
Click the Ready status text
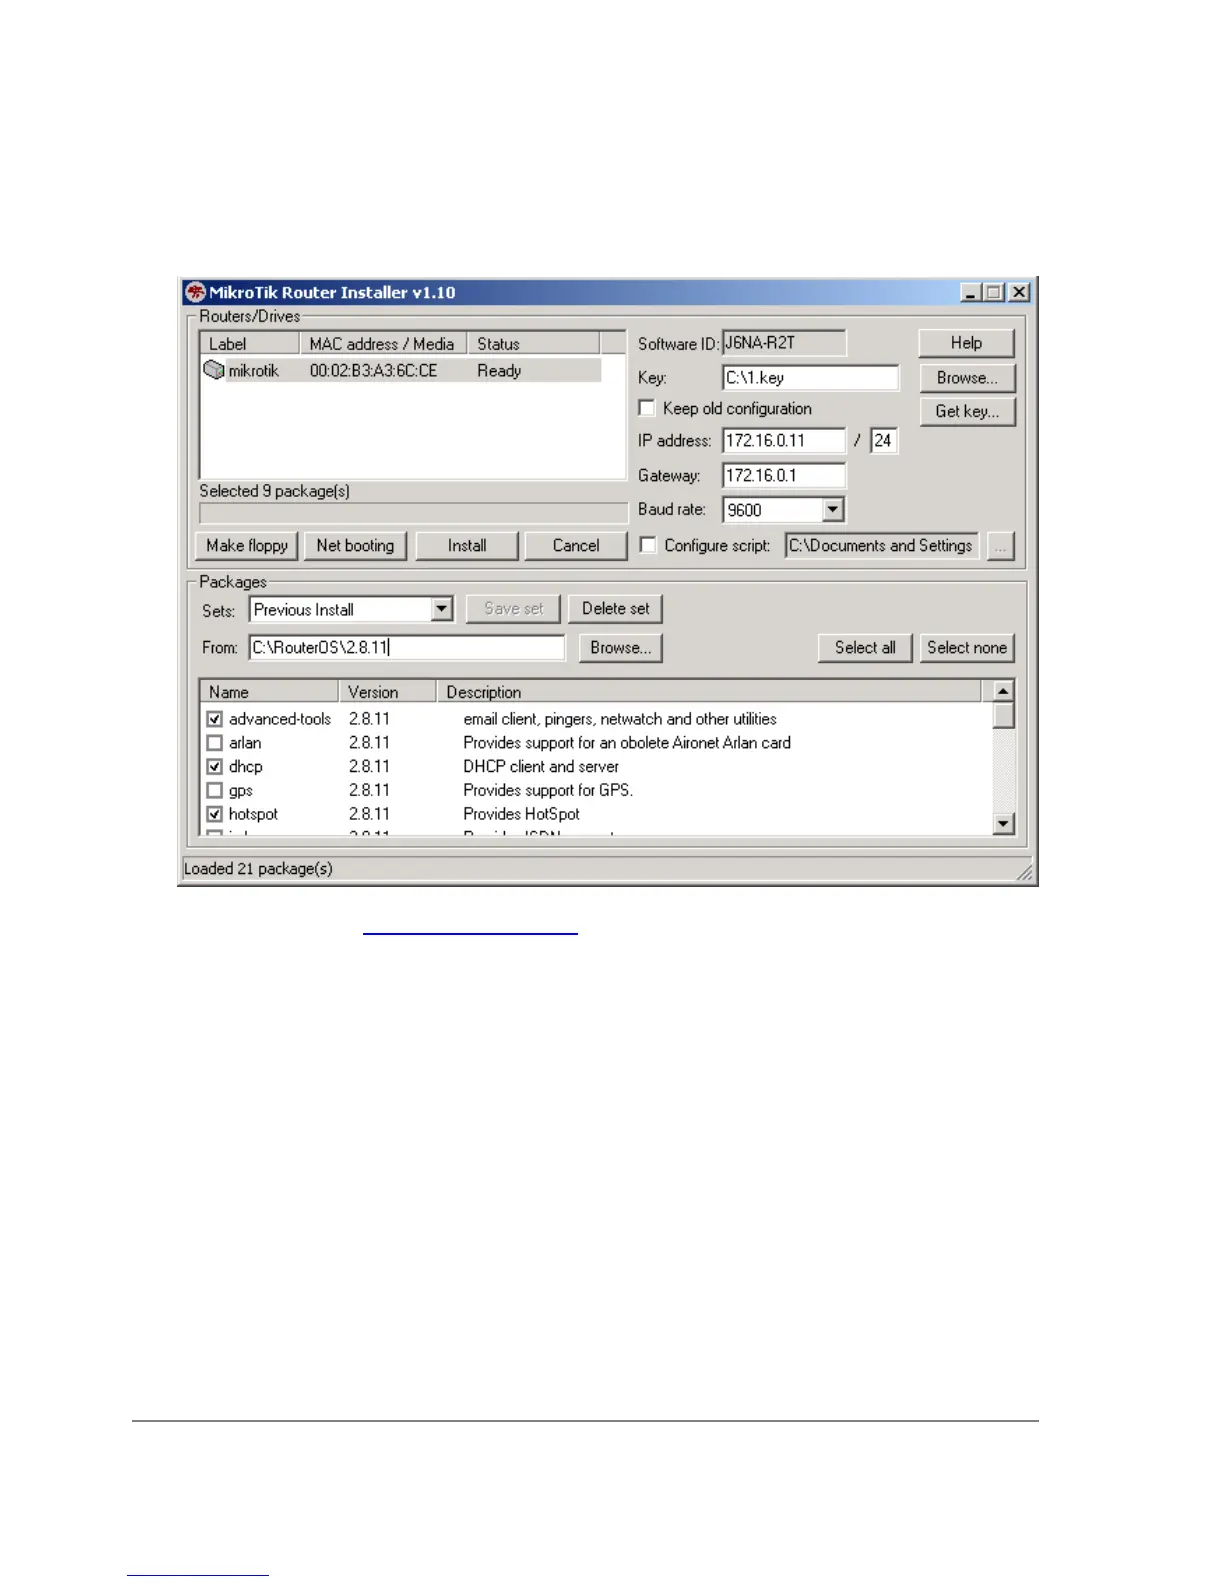click(x=499, y=371)
